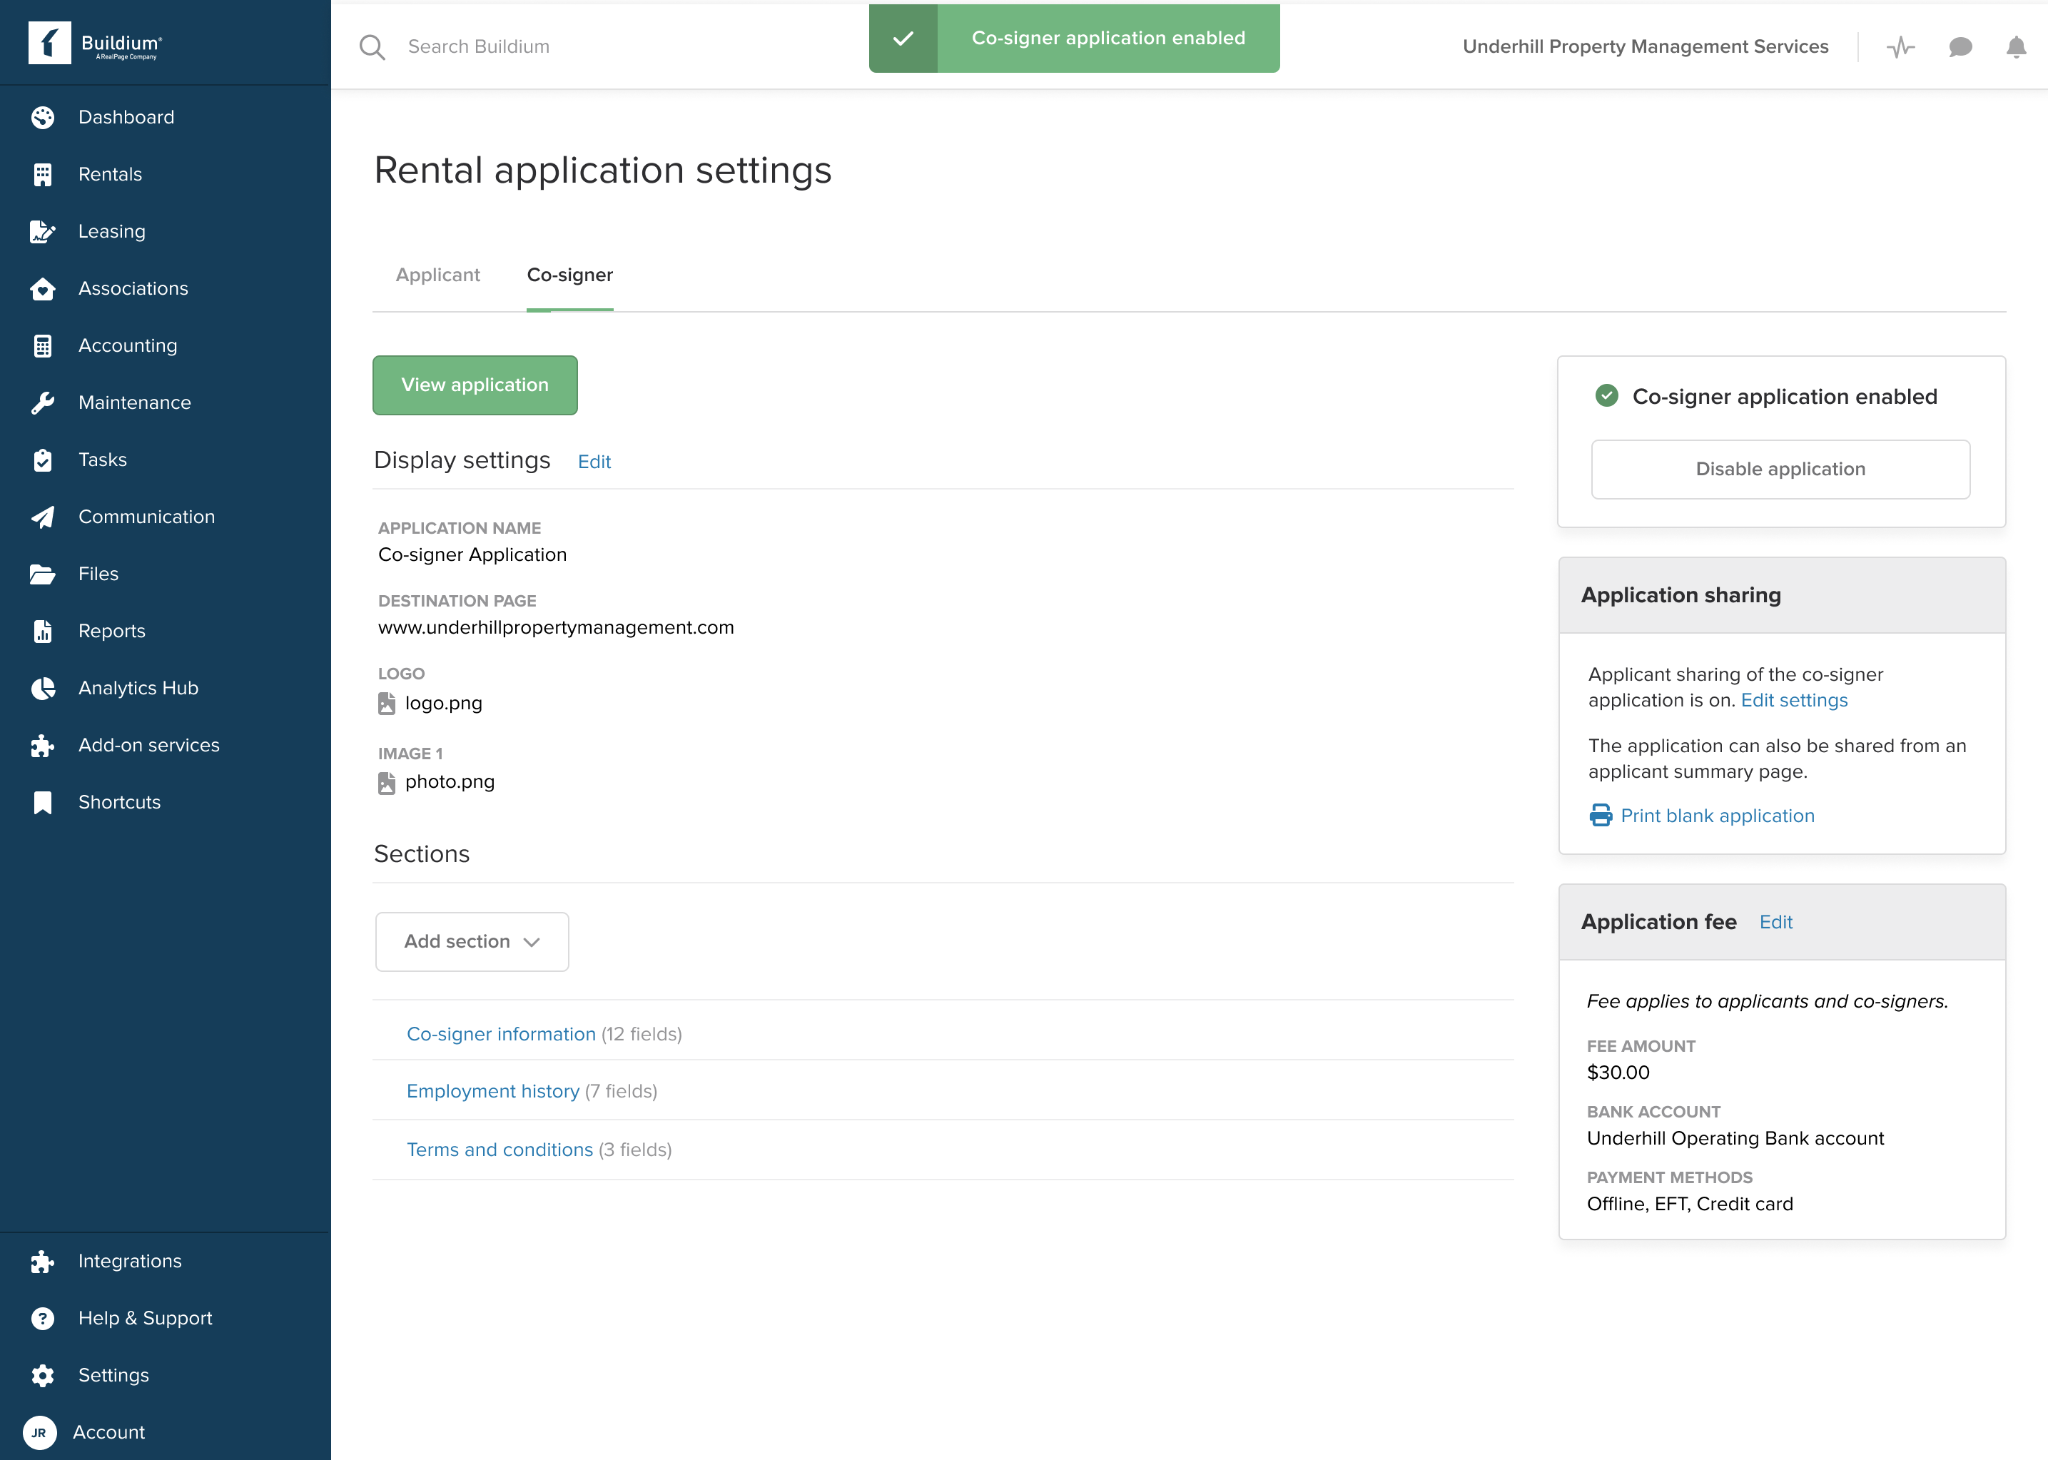Open chat messages from the top bar

tap(1960, 47)
